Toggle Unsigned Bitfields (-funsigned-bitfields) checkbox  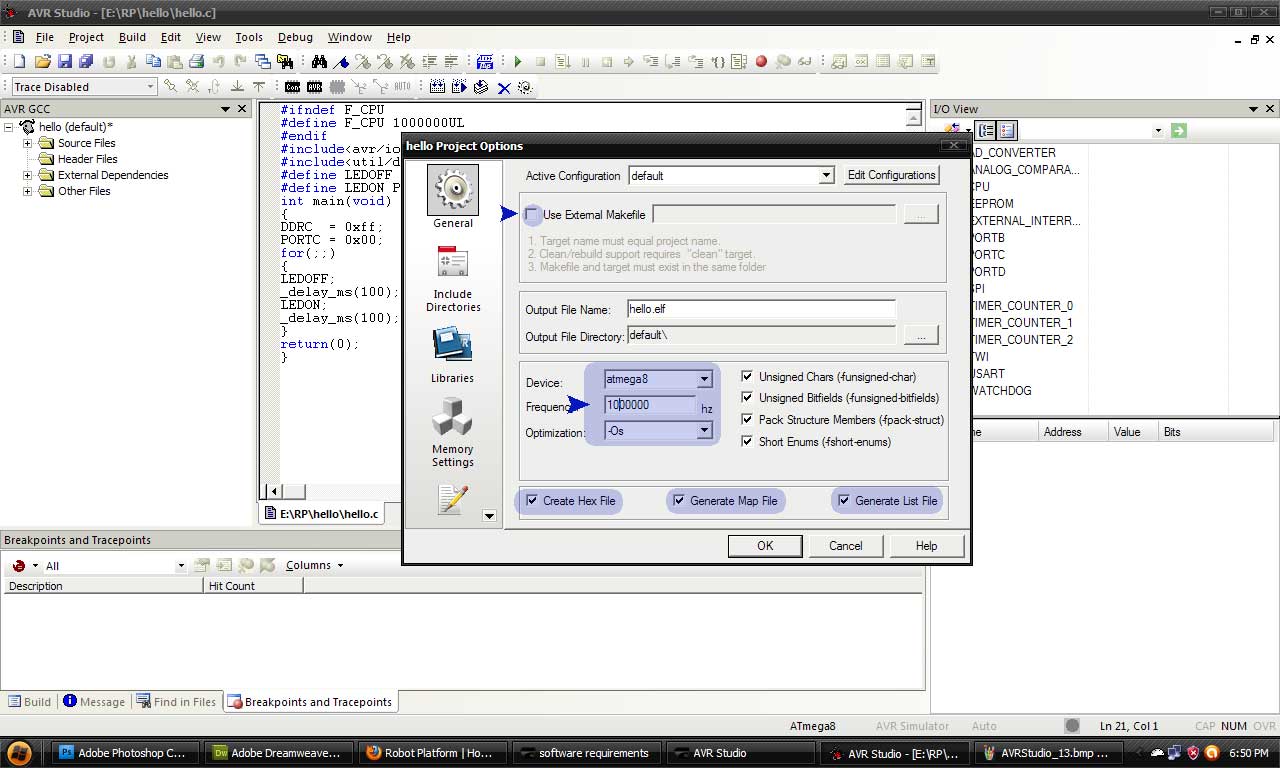(x=747, y=398)
